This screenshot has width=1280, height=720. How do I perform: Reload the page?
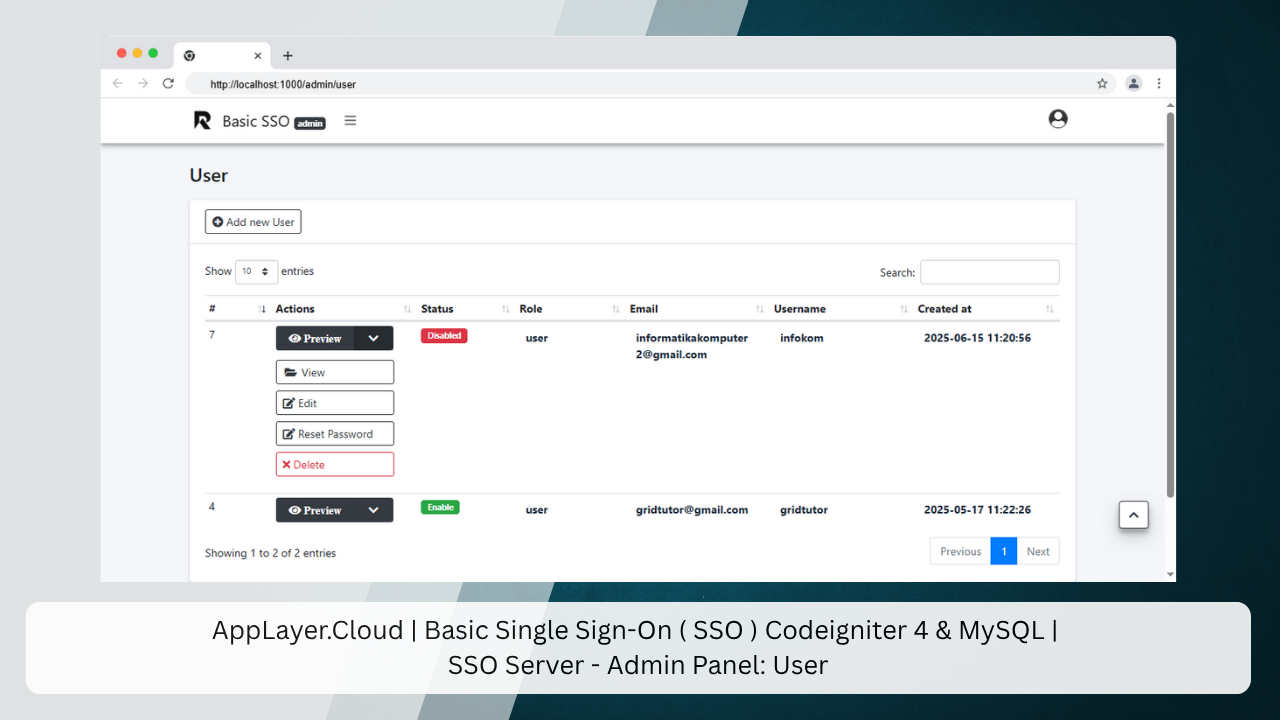(168, 84)
